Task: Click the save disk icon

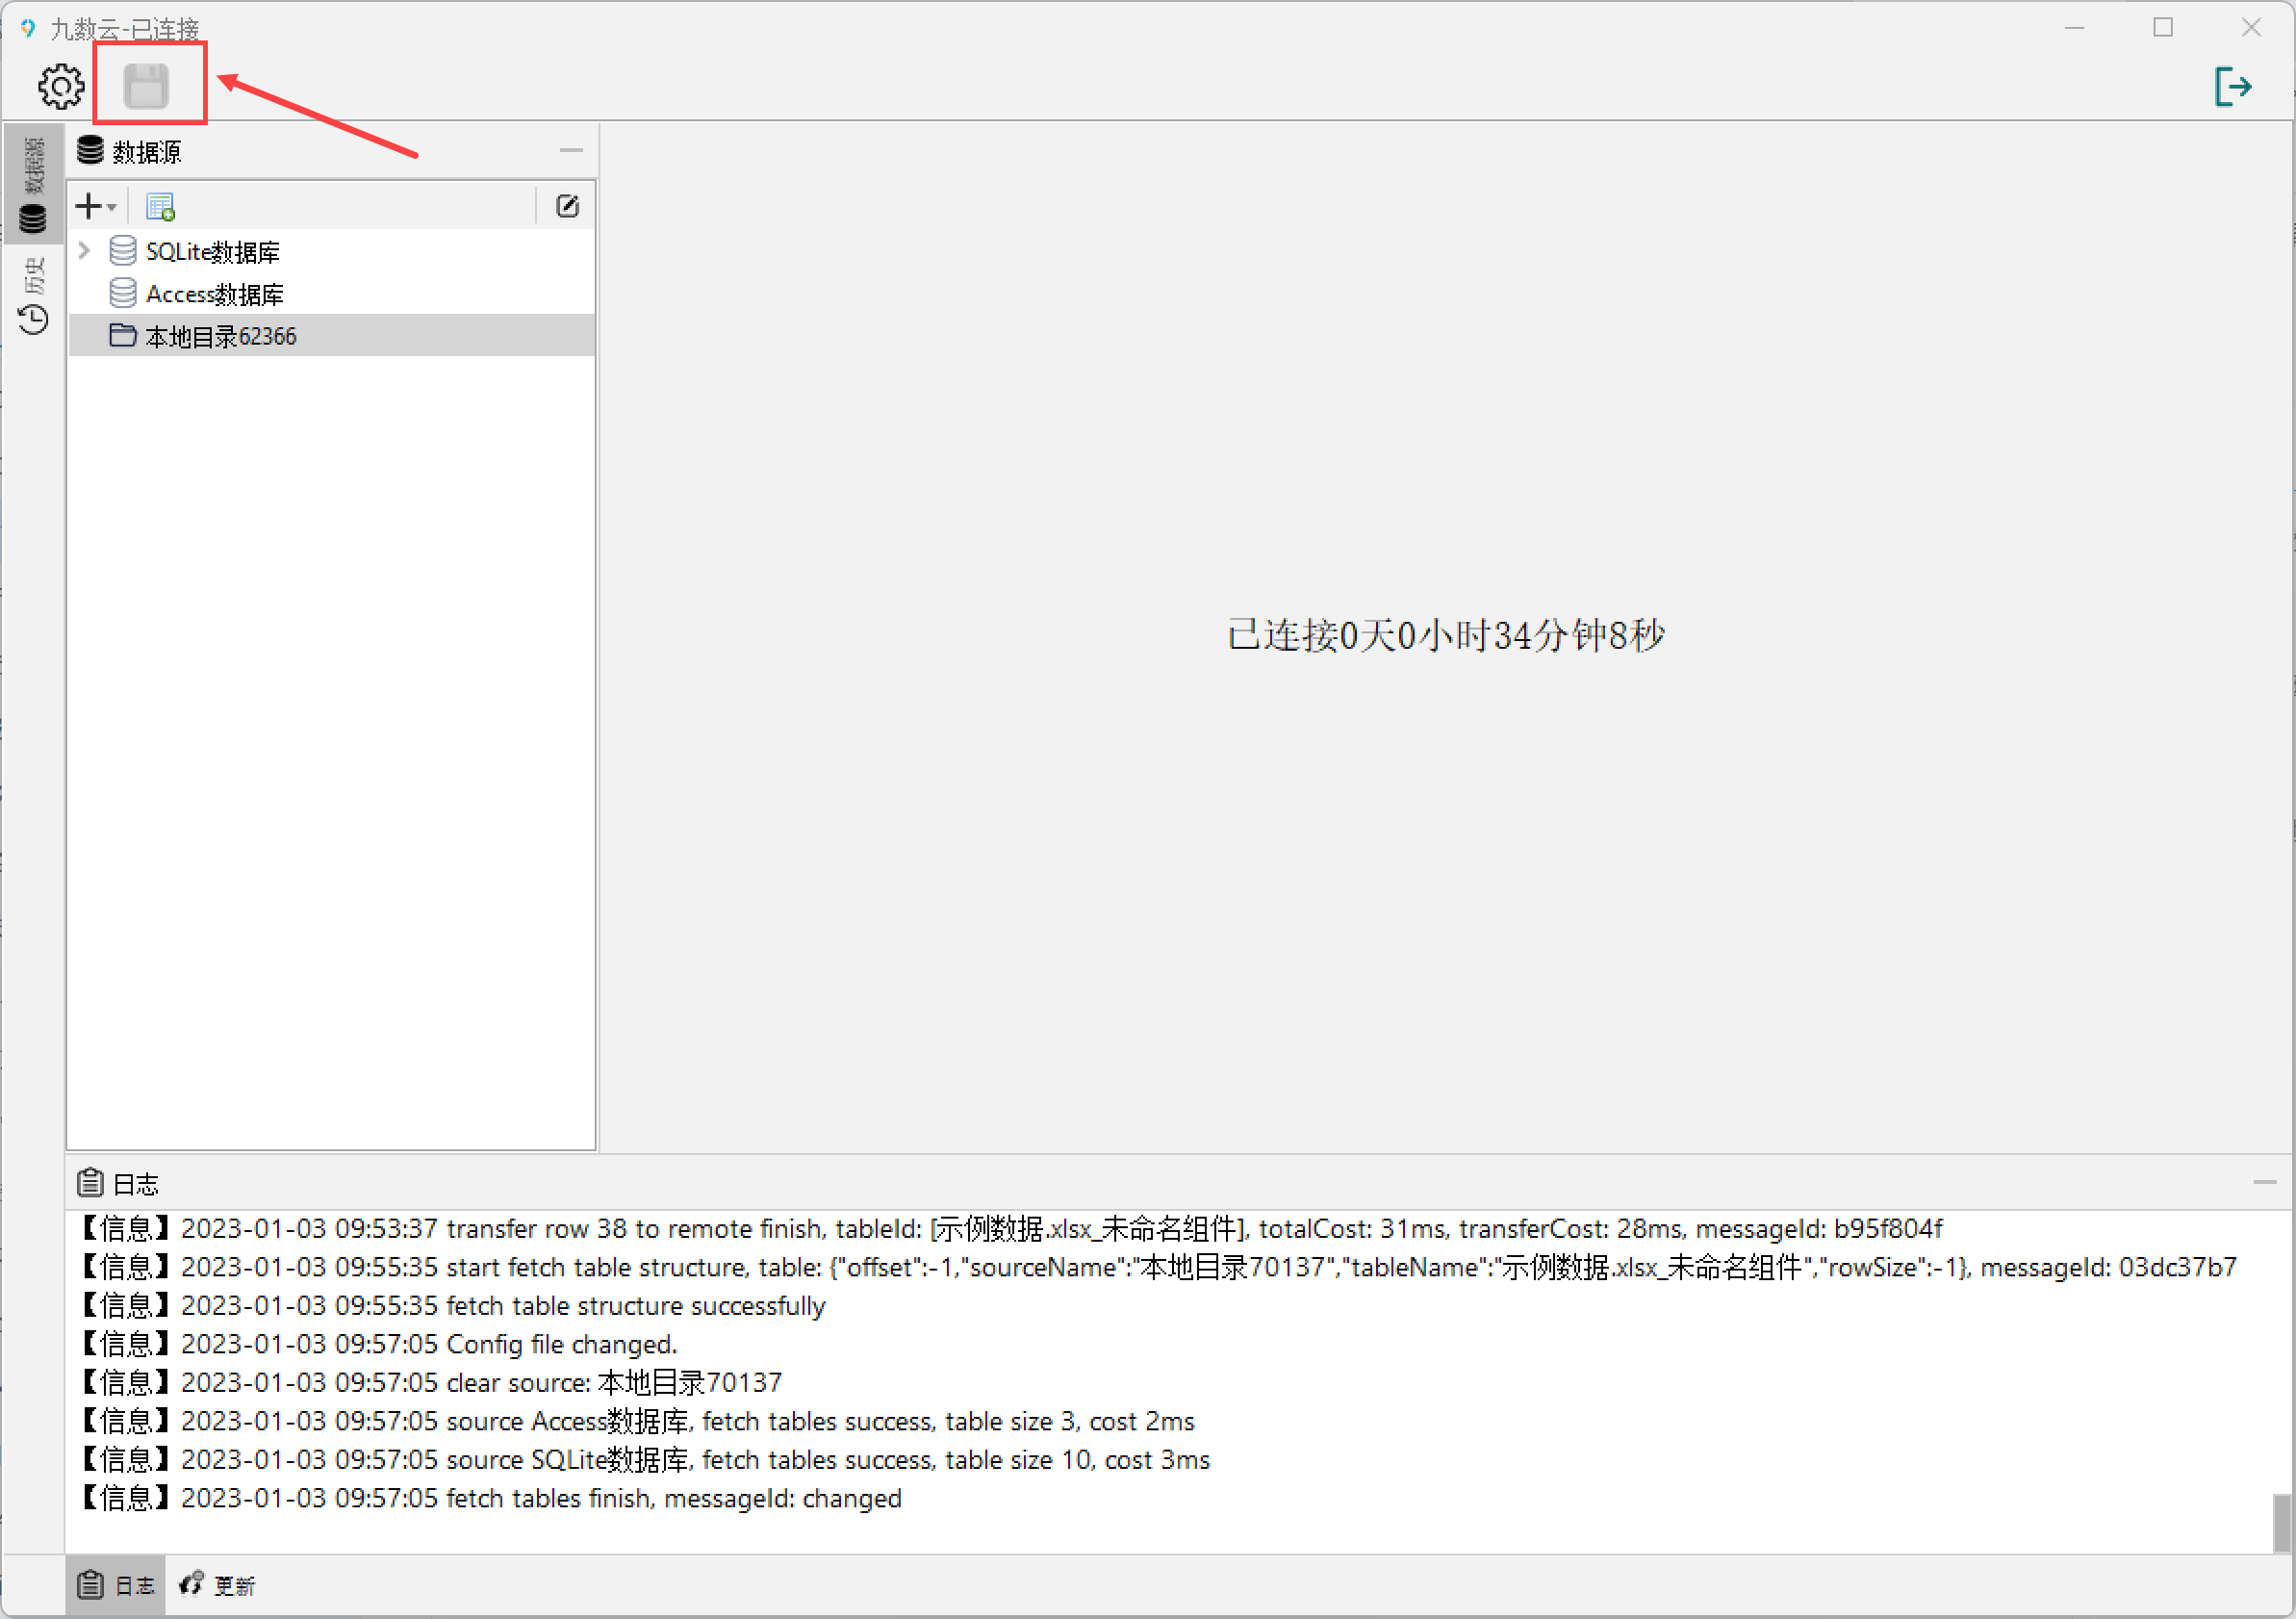Action: (146, 86)
